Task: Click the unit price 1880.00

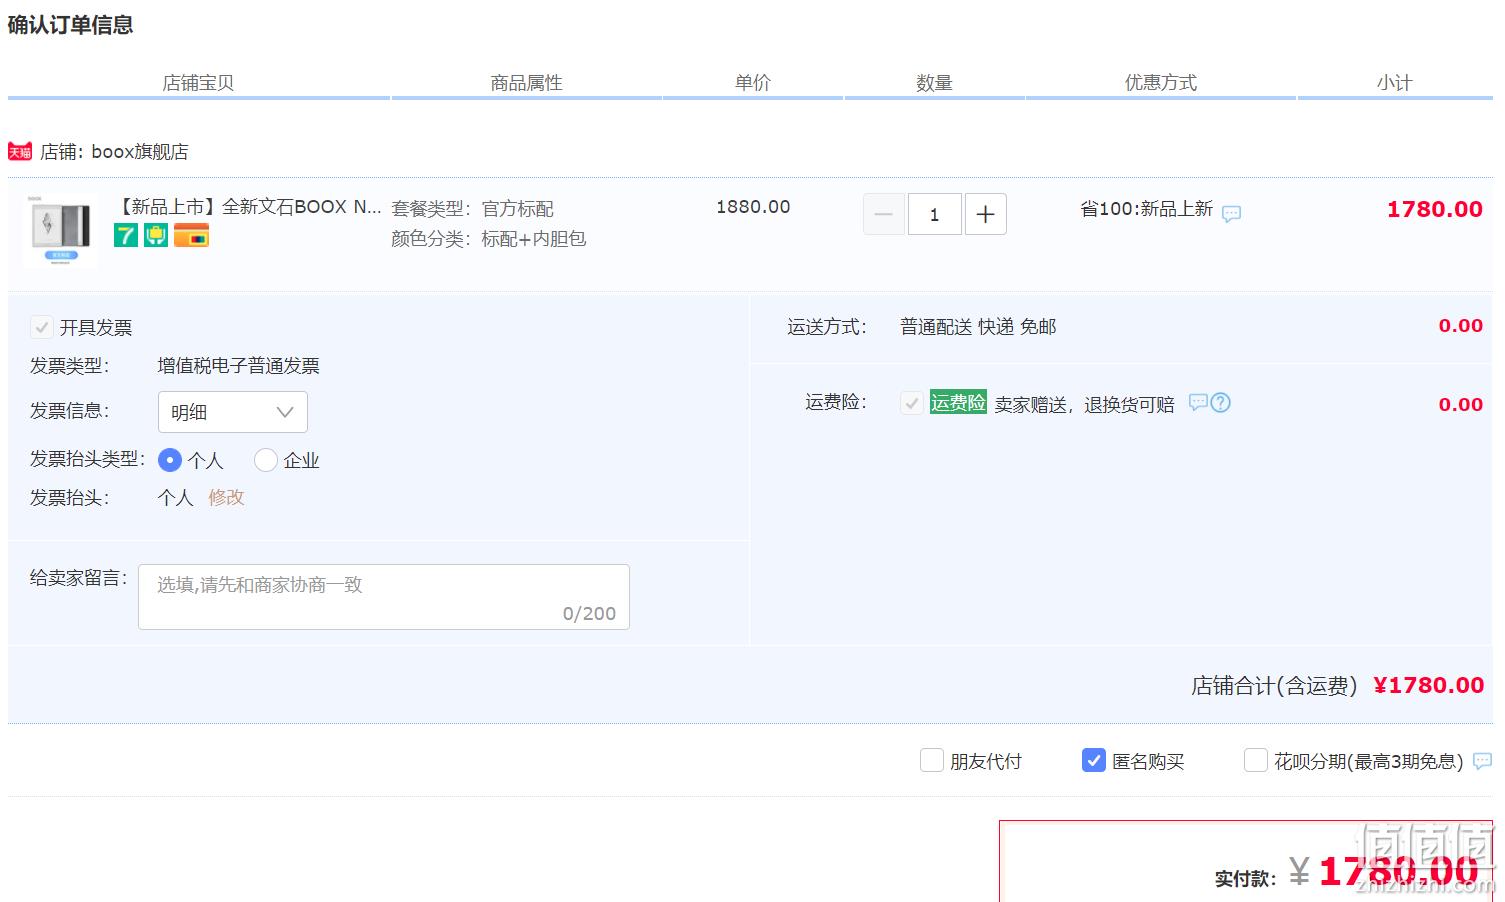Action: click(753, 207)
